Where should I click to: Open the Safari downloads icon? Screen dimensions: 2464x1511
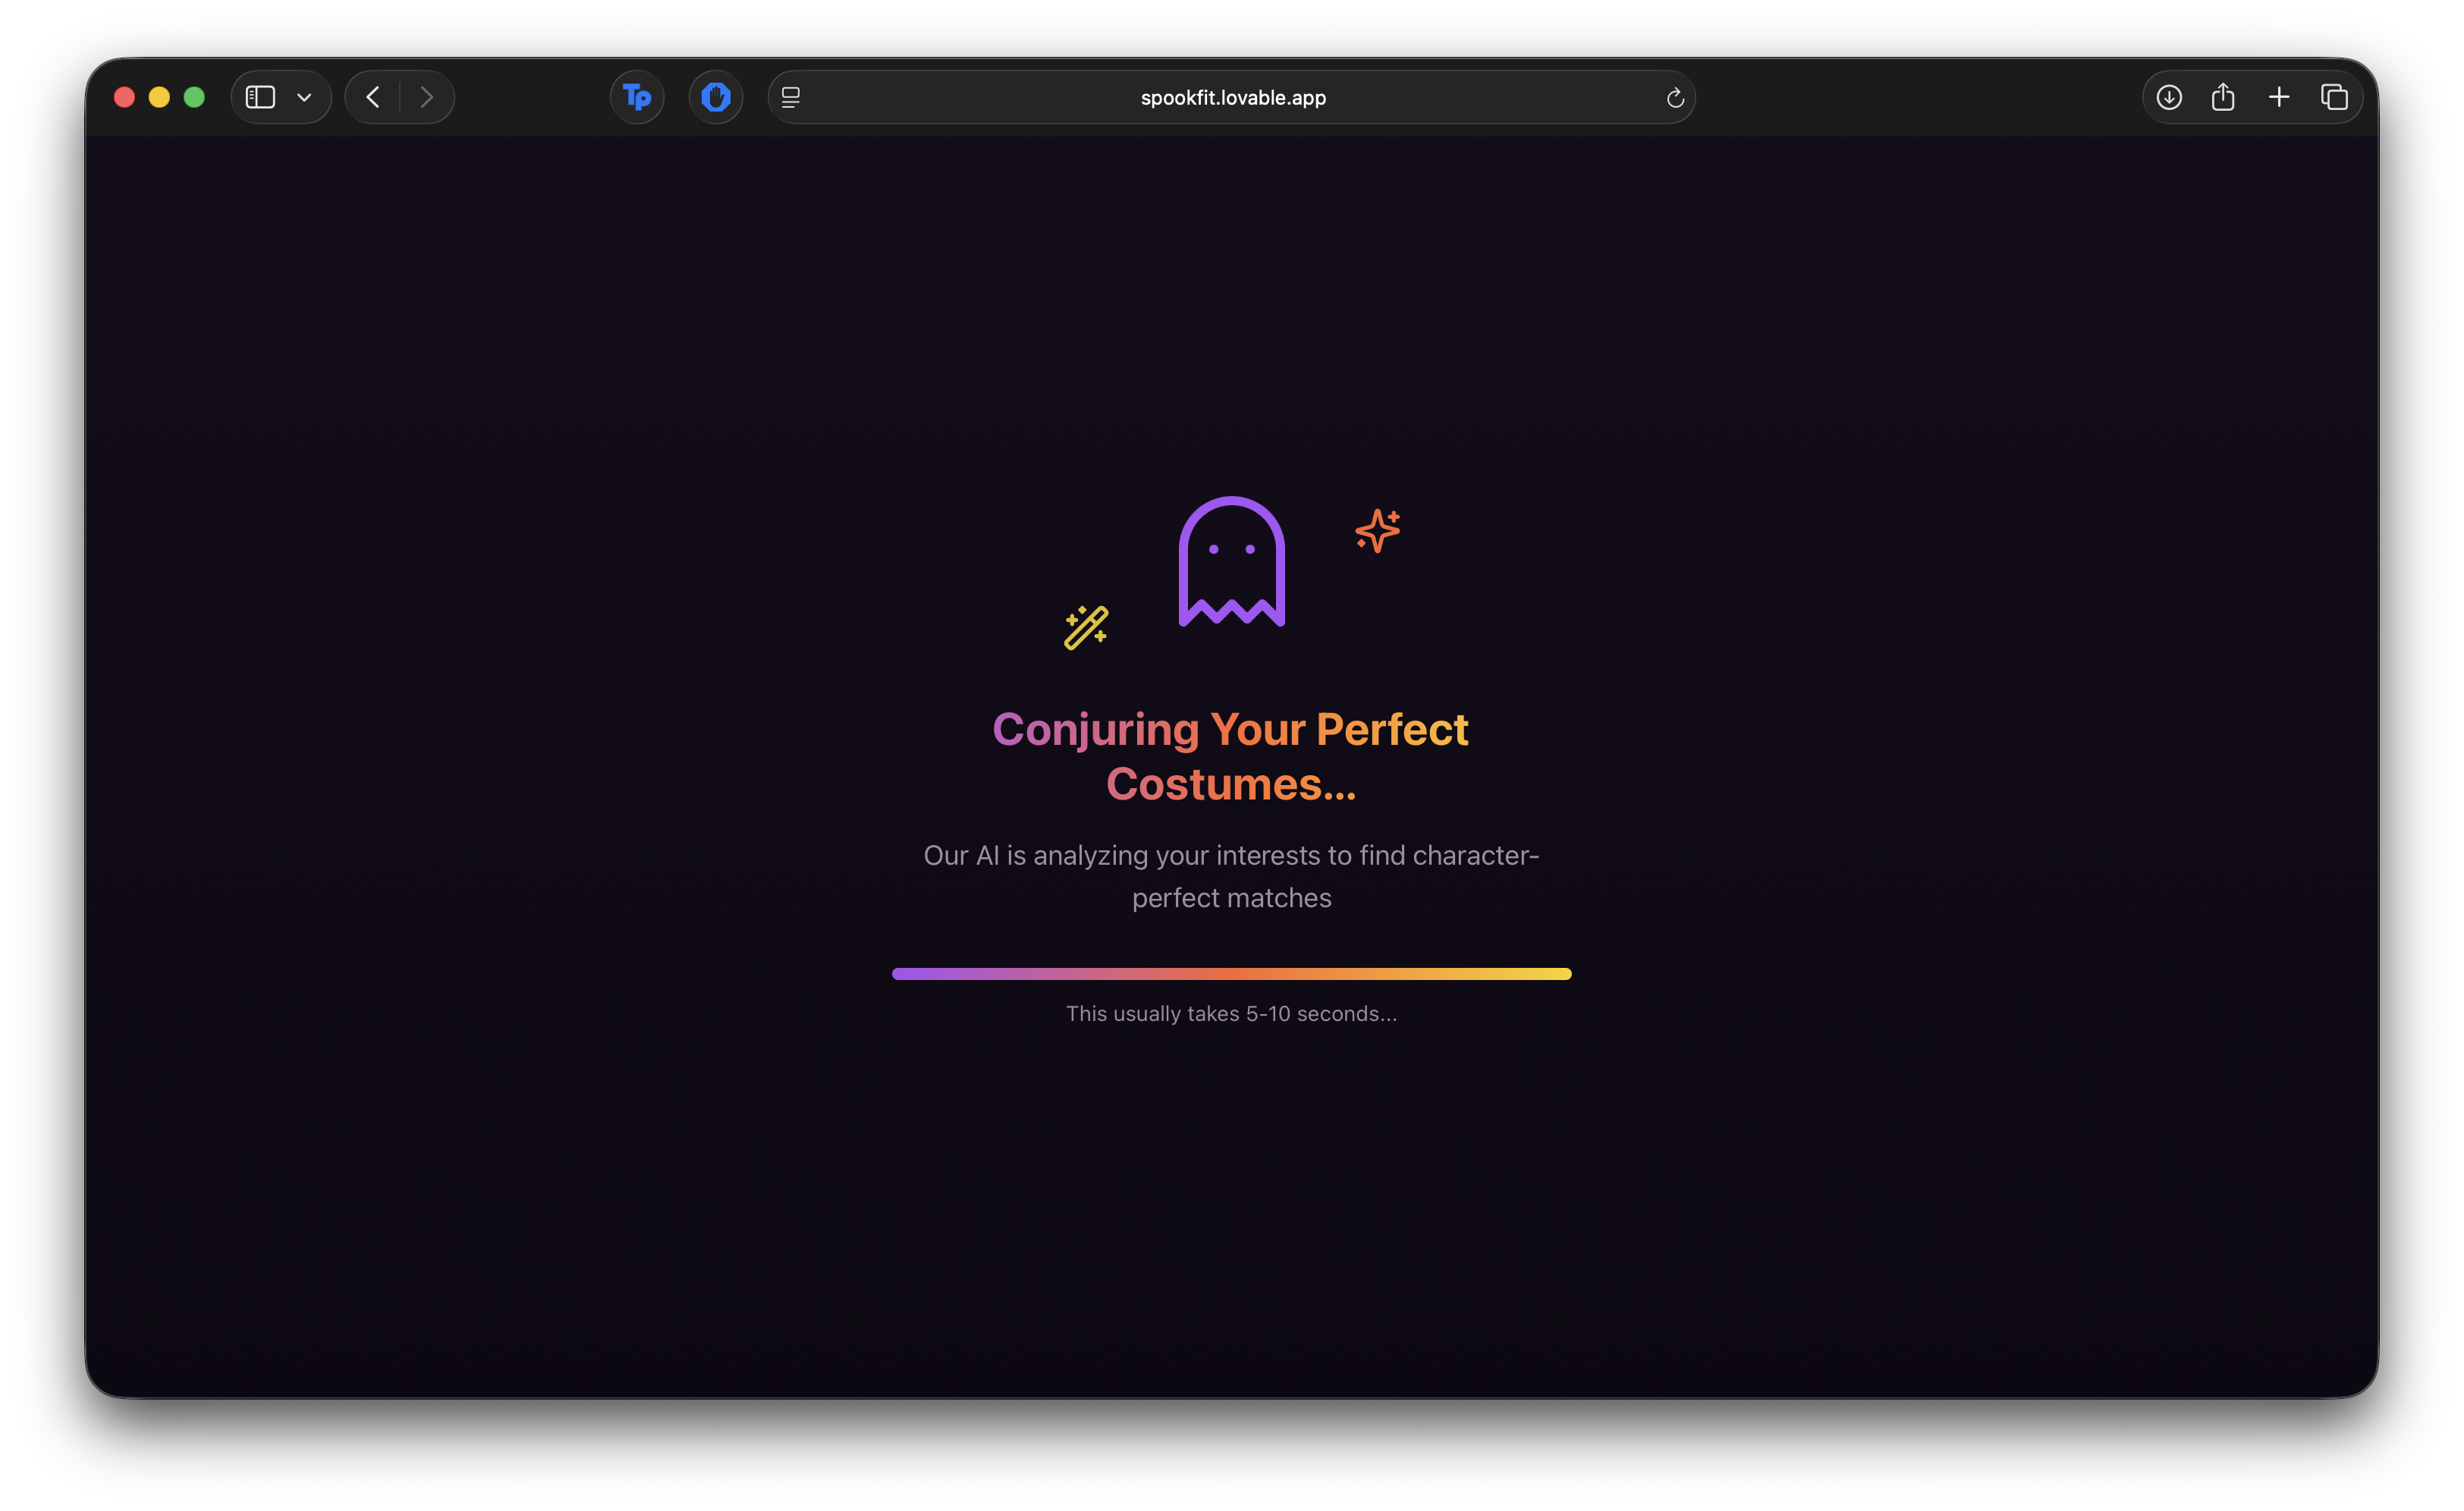pos(2169,97)
